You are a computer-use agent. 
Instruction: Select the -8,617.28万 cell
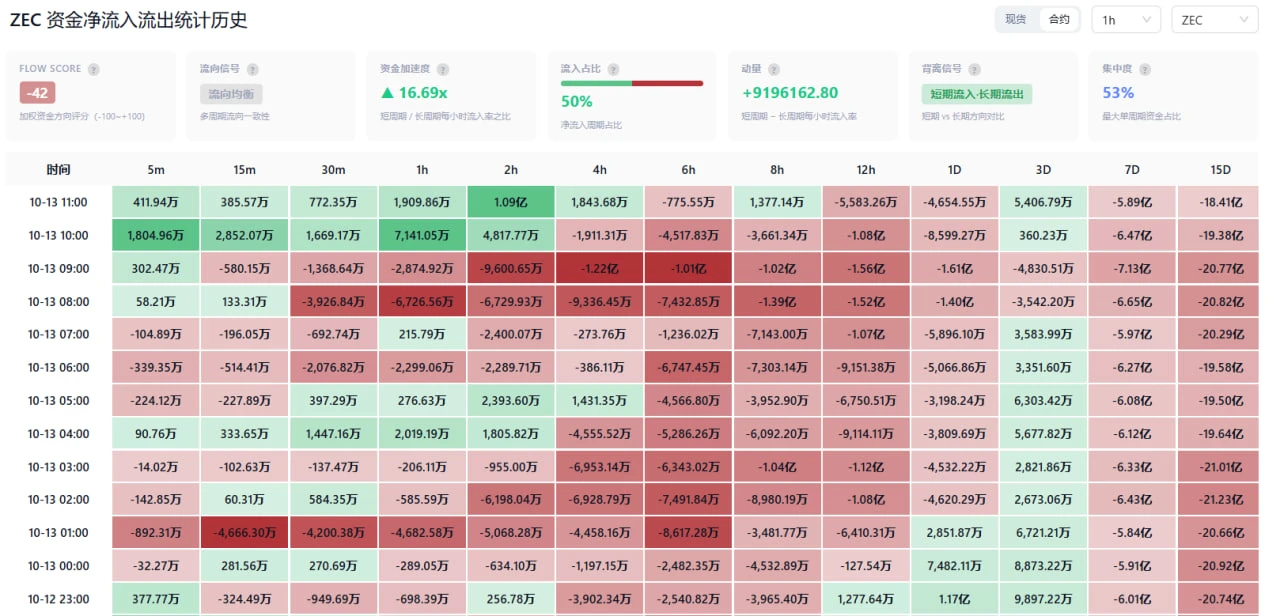pos(689,532)
